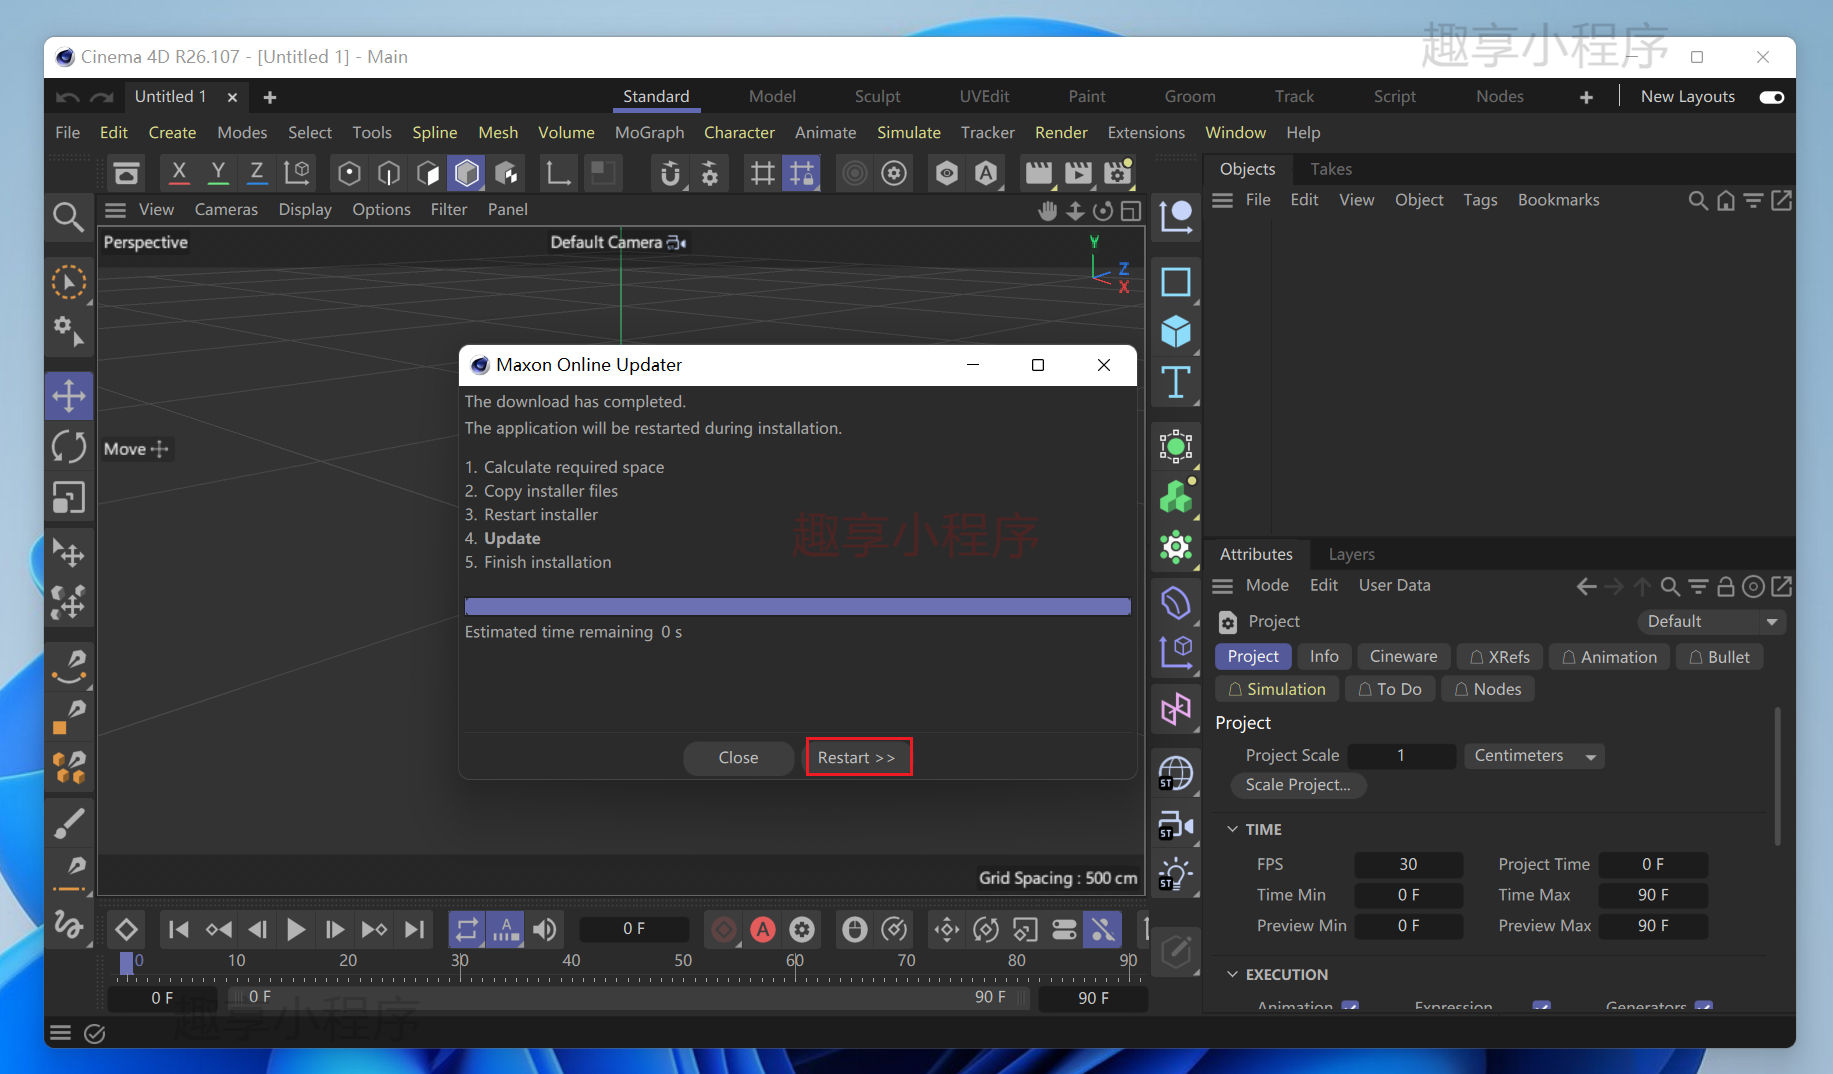This screenshot has height=1074, width=1833.
Task: Open Objects panel search icon
Action: click(1697, 200)
